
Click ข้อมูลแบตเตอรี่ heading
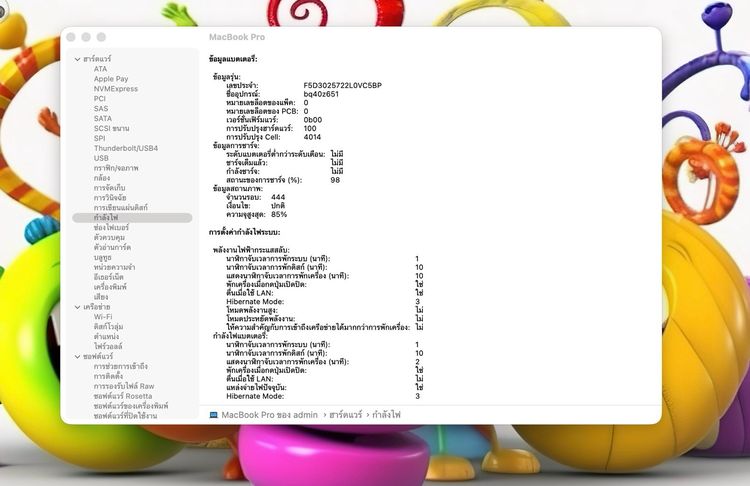click(x=233, y=59)
